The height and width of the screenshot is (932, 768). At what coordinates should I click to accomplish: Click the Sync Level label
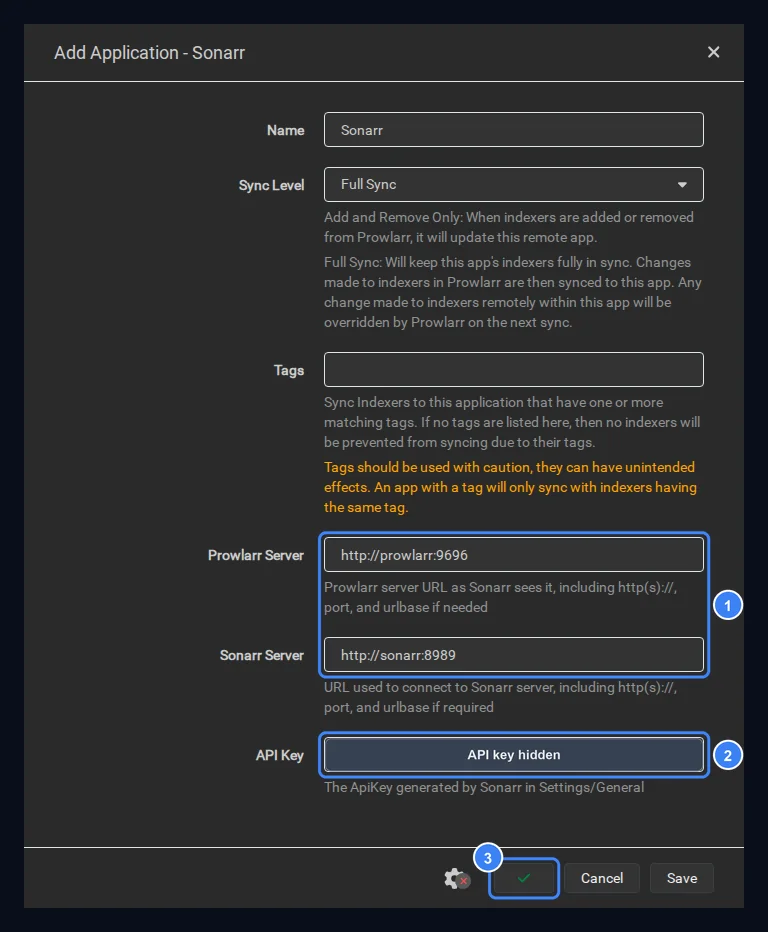tap(271, 185)
